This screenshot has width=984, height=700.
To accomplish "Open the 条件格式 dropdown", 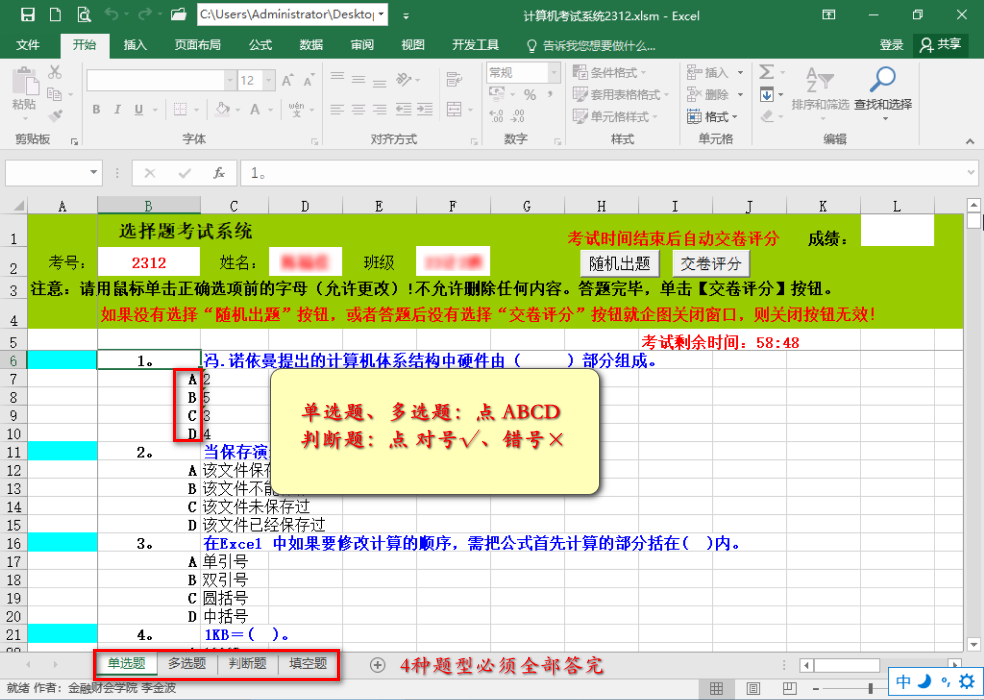I will (609, 72).
